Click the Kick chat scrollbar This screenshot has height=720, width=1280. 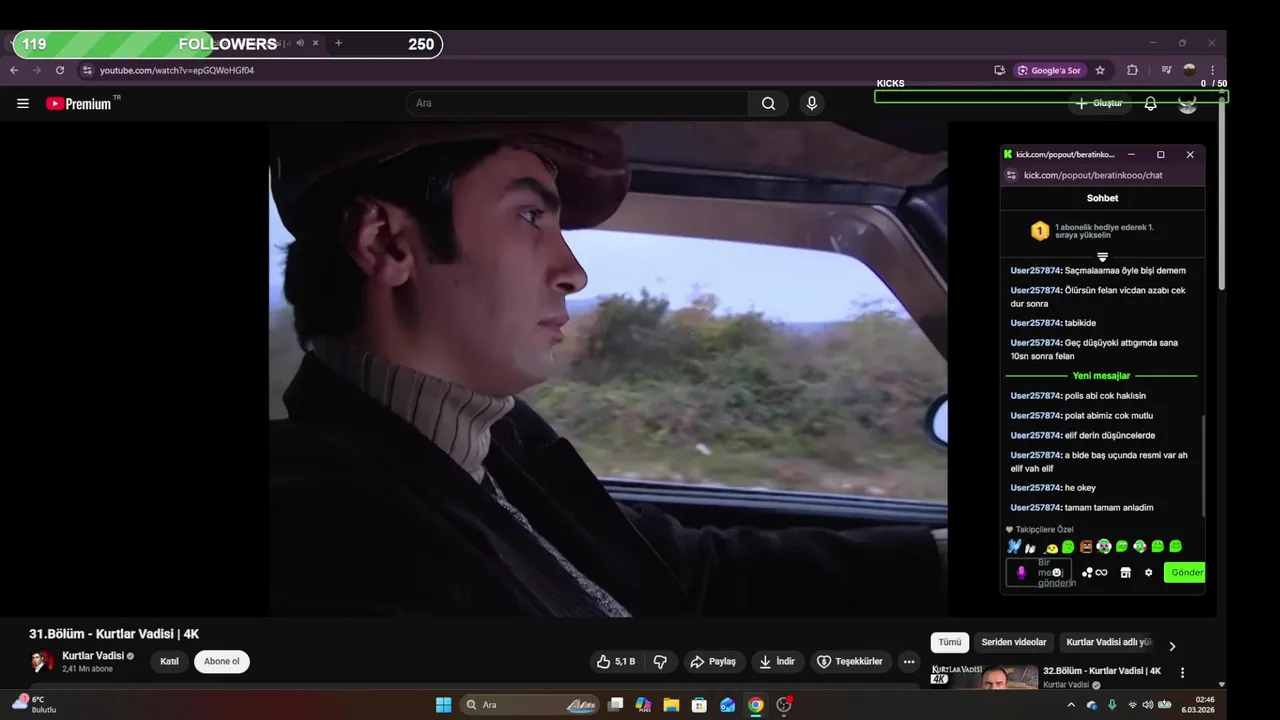pyautogui.click(x=1203, y=465)
